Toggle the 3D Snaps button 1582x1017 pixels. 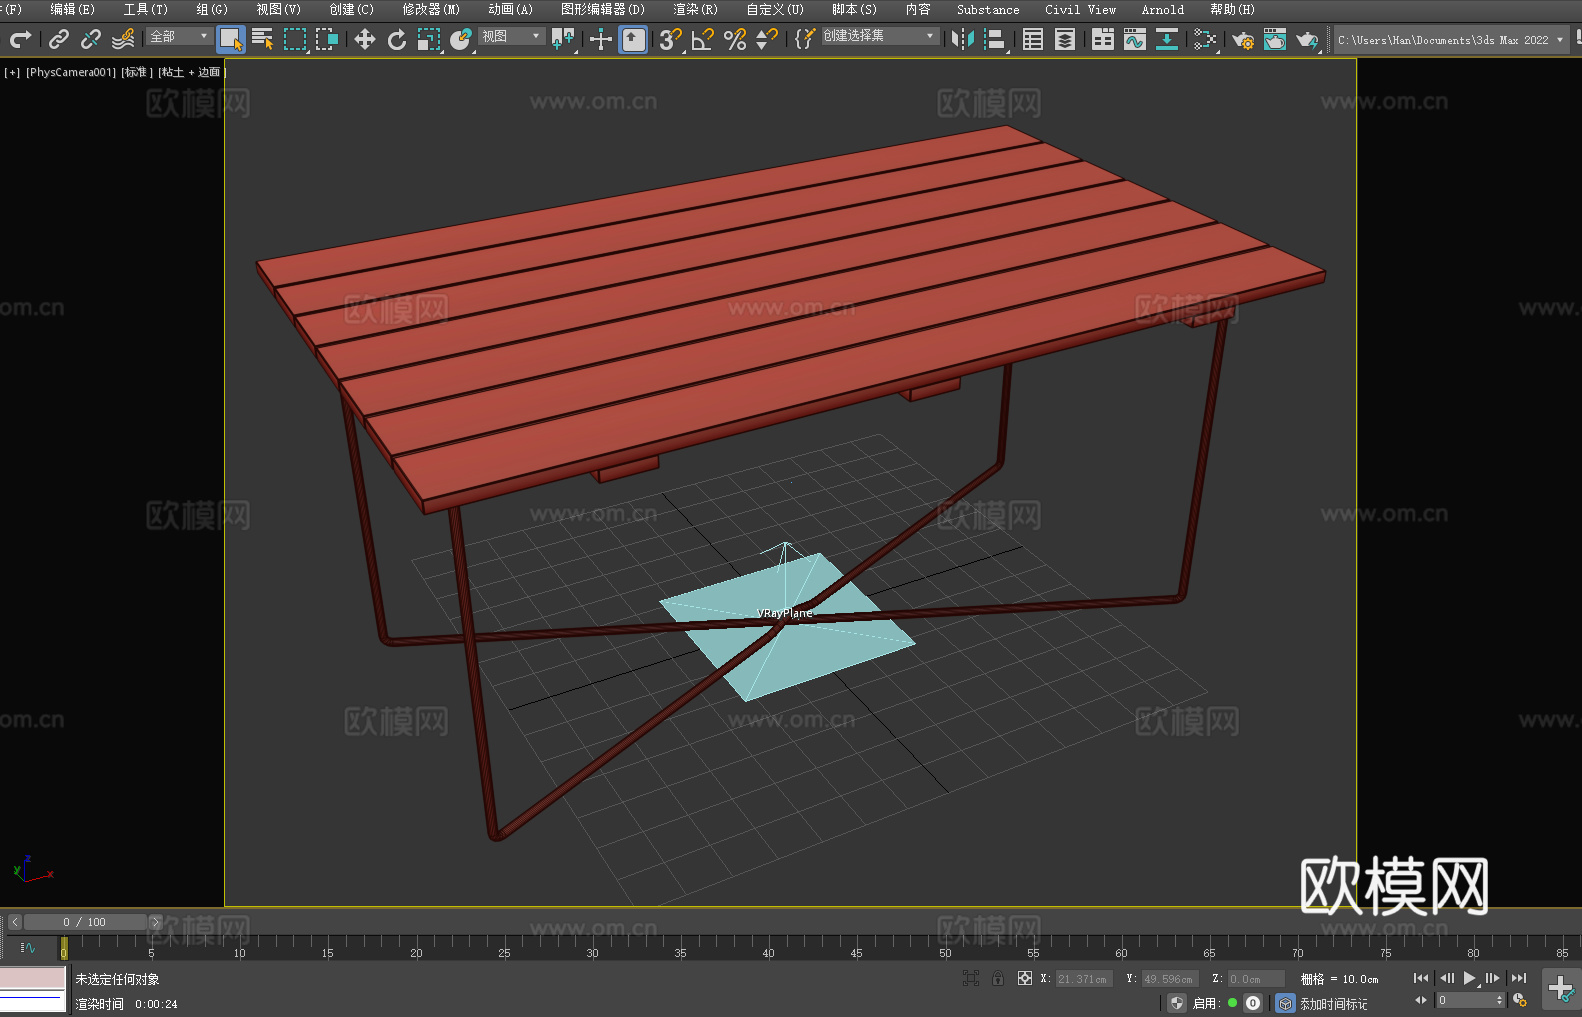(x=671, y=39)
